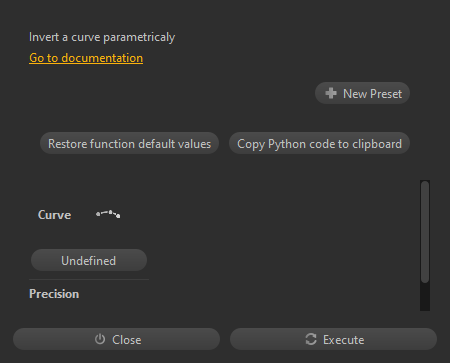Select the Curve parameter label

(54, 215)
